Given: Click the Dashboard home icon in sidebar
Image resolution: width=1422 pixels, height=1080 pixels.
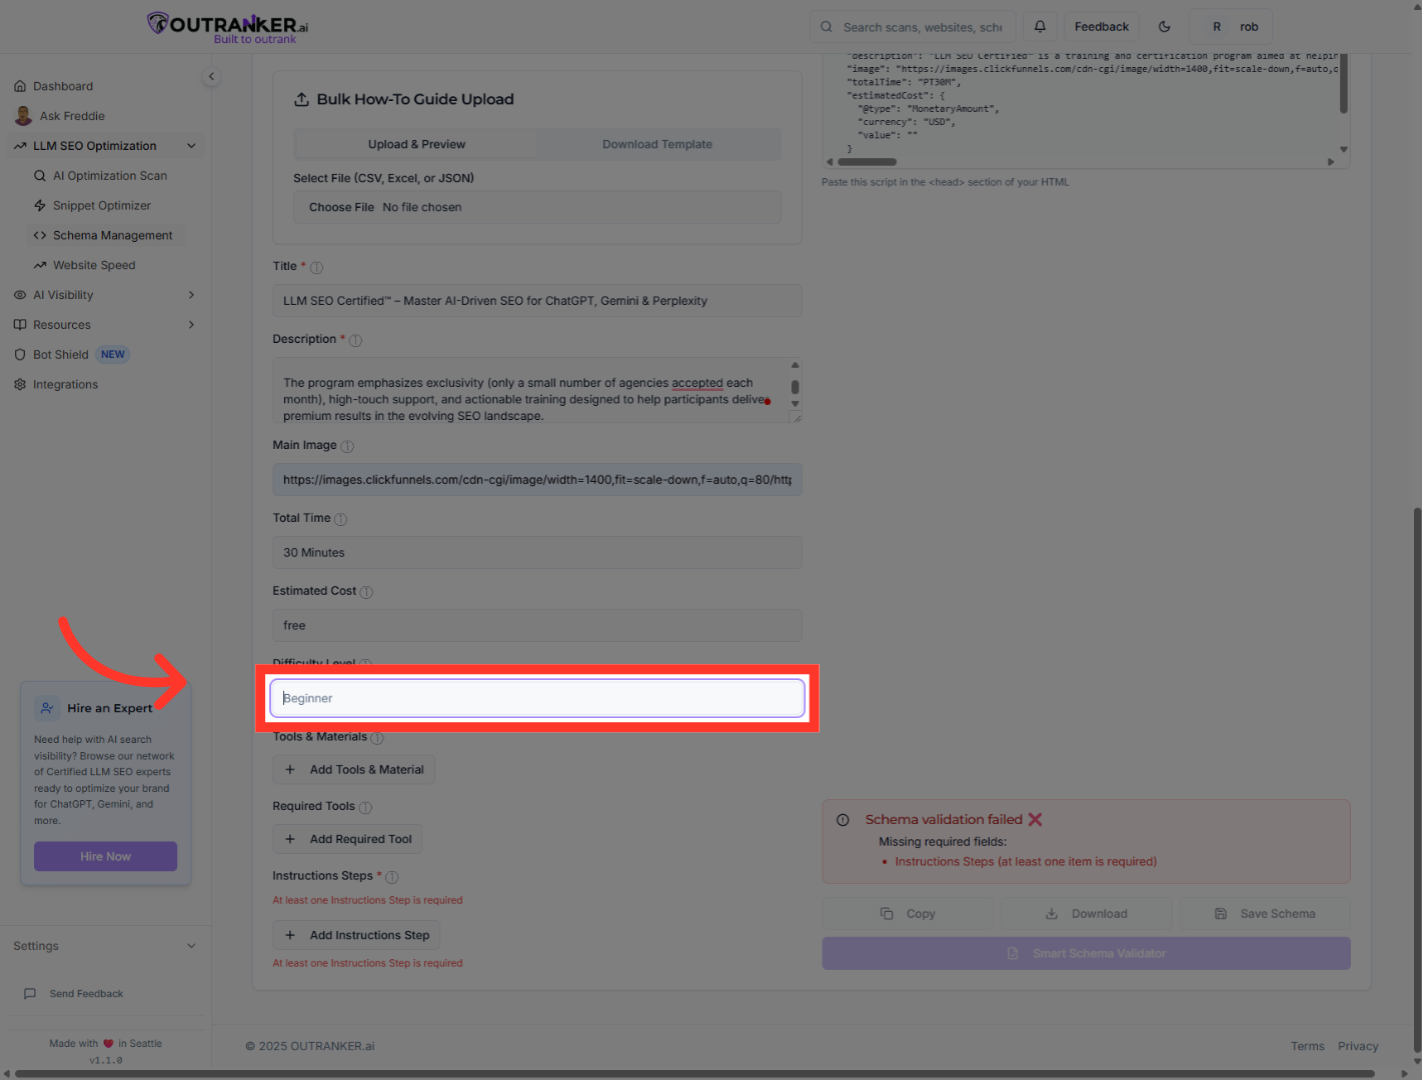Looking at the screenshot, I should tap(20, 86).
